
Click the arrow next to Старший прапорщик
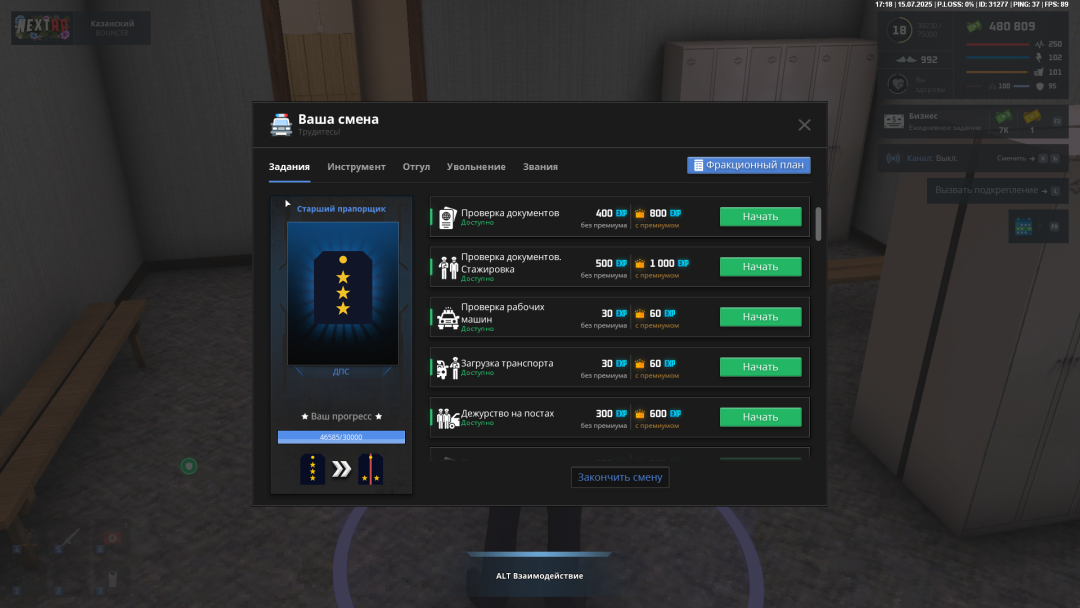(x=288, y=204)
